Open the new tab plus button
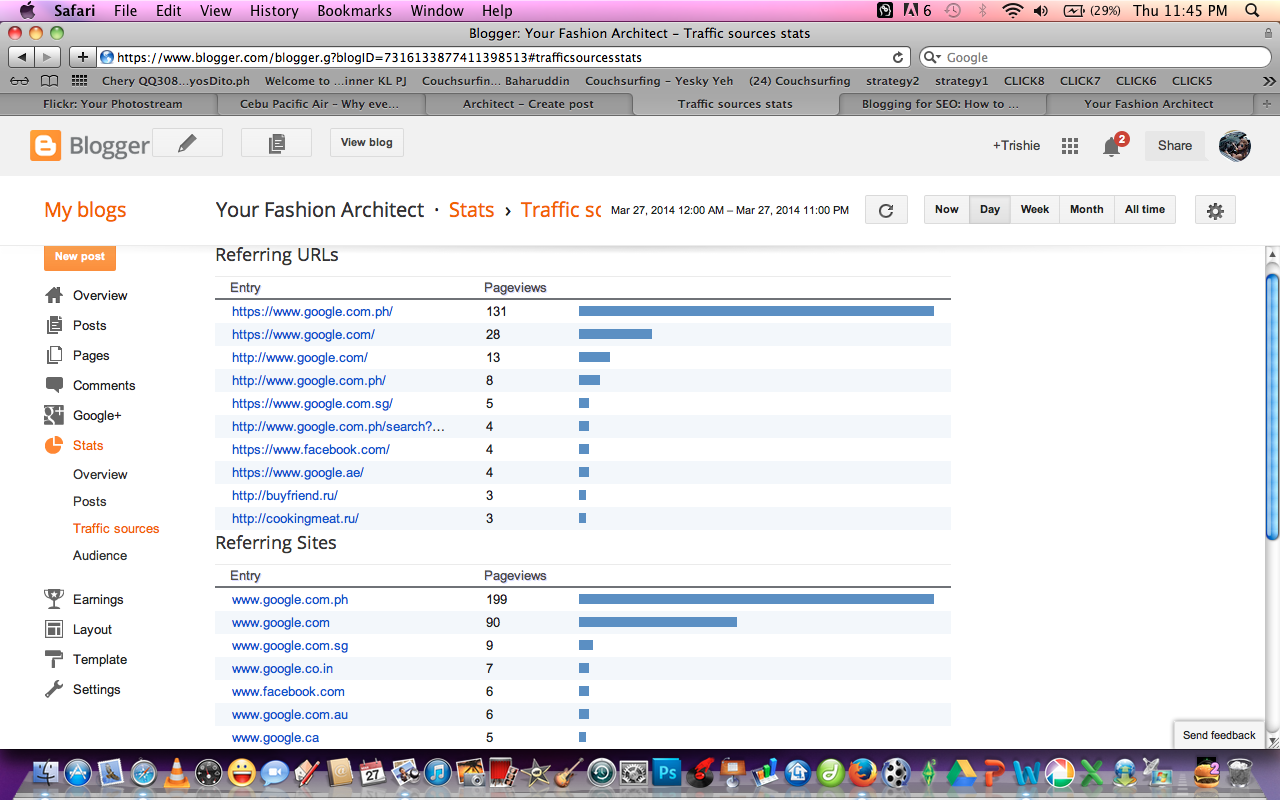1280x800 pixels. tap(1267, 104)
